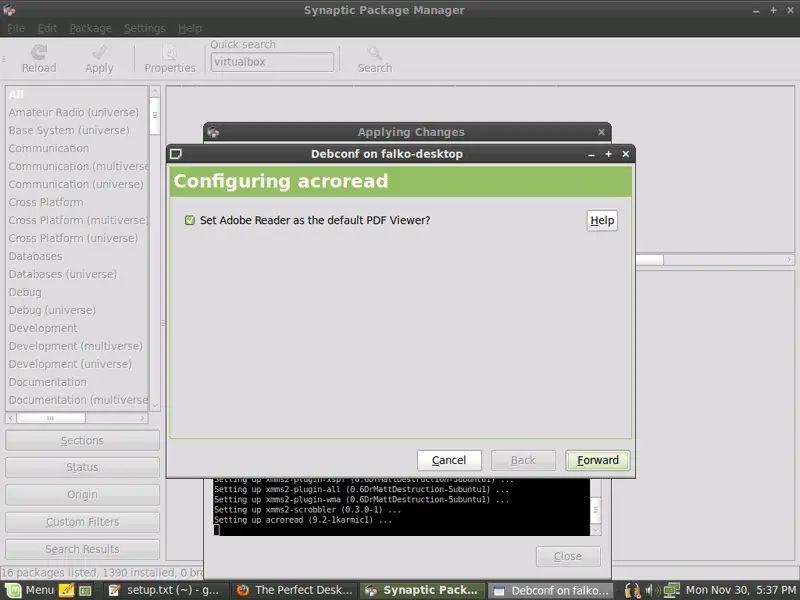Select the Databases section

pos(77,256)
